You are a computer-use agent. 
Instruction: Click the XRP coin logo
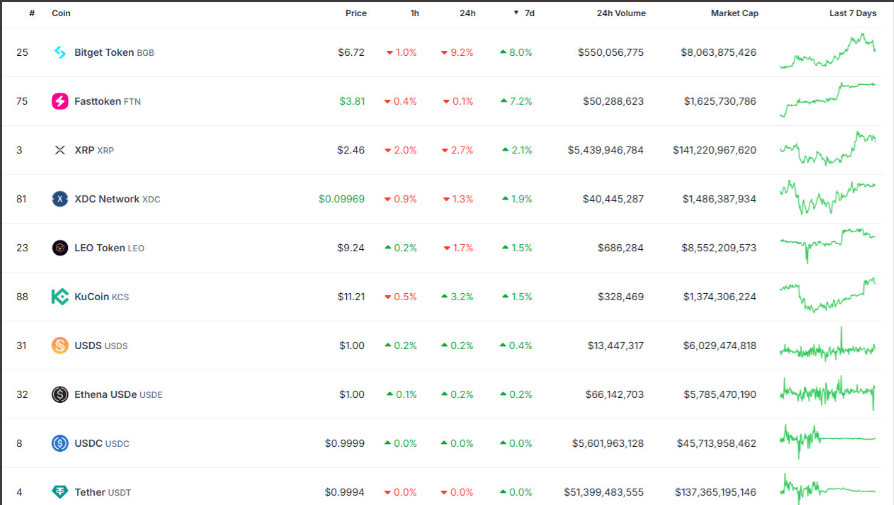(60, 150)
